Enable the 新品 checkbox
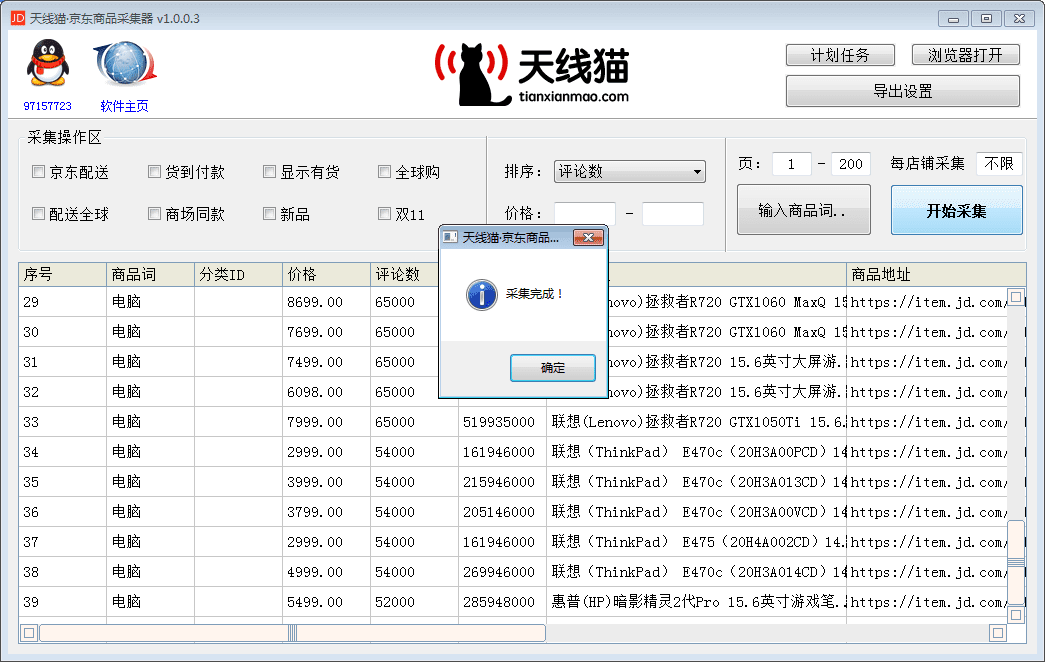1045x662 pixels. [x=269, y=213]
